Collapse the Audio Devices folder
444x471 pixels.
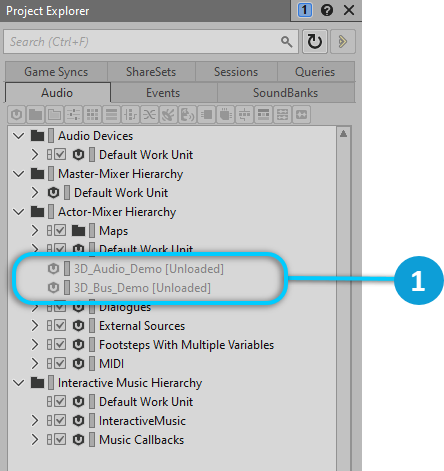(18, 136)
